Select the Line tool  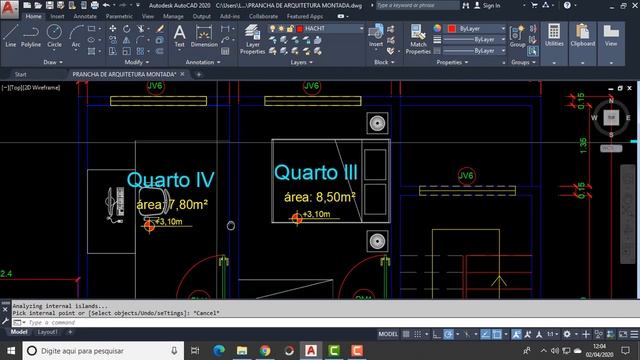coord(11,36)
